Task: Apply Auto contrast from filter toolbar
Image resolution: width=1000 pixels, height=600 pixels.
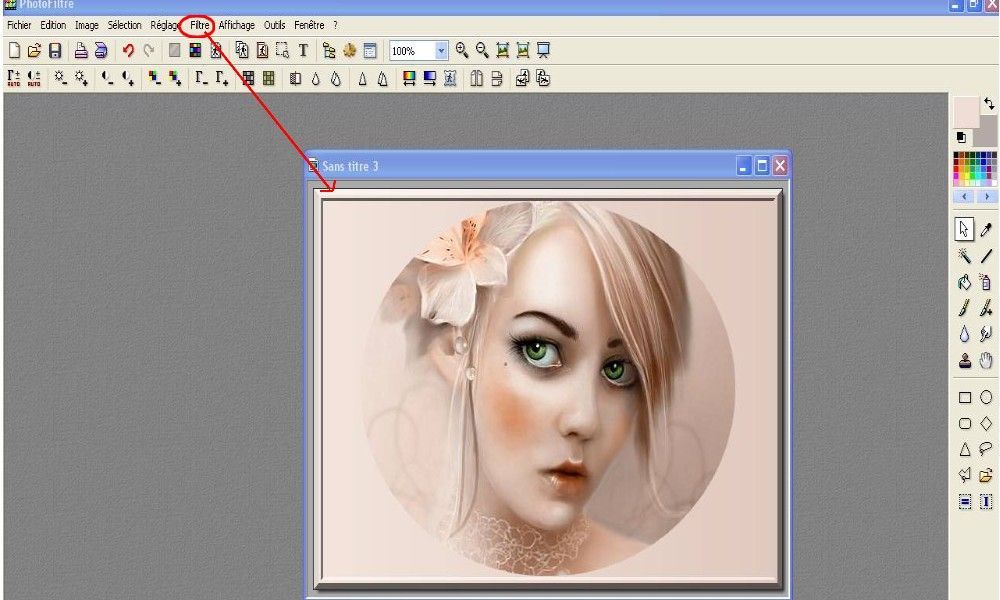Action: (34, 78)
